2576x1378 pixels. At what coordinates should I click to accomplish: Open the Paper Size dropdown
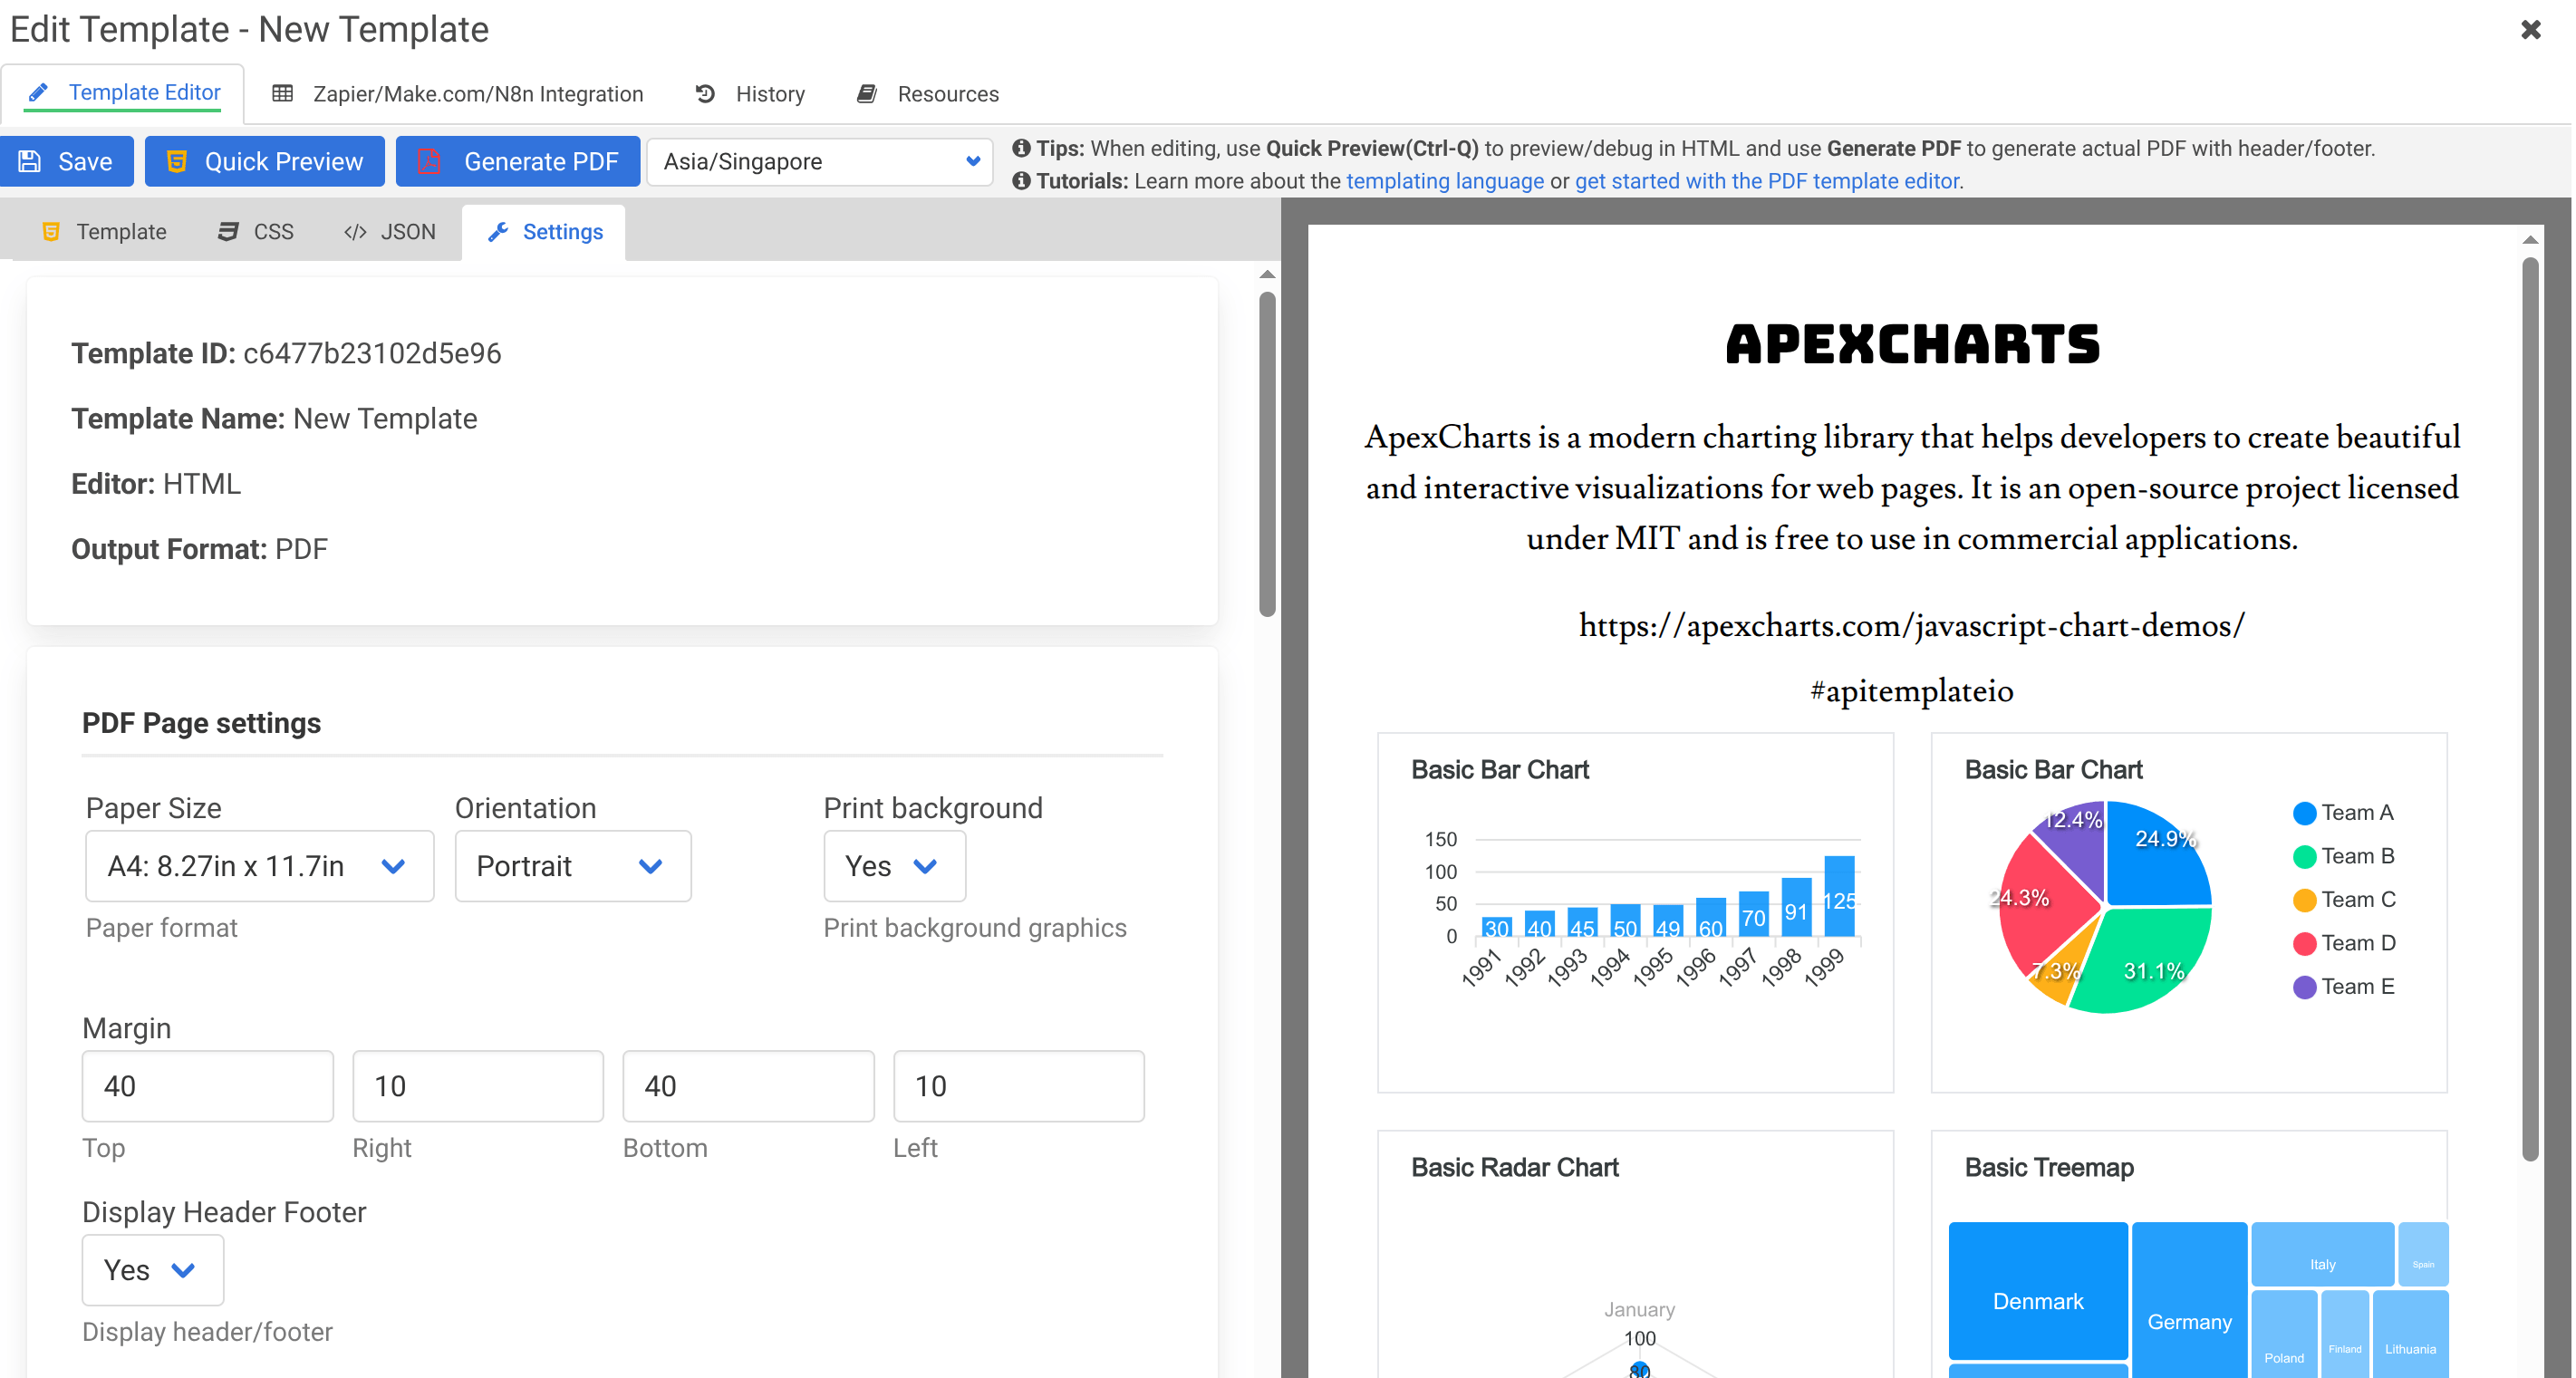[259, 866]
